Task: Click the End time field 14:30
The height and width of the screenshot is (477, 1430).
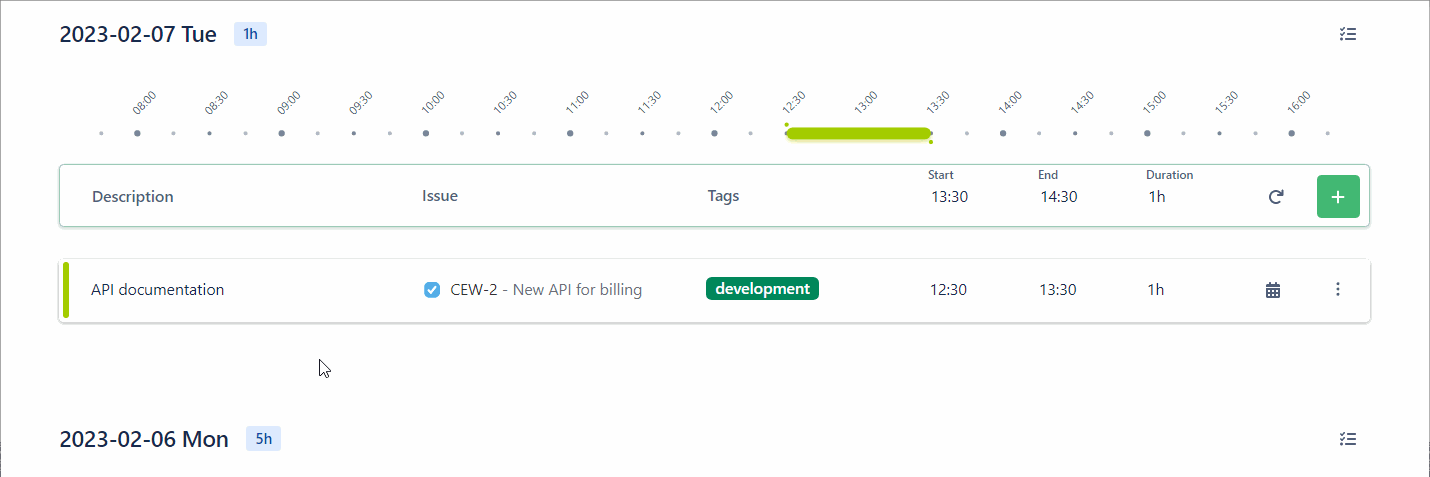Action: [1059, 197]
